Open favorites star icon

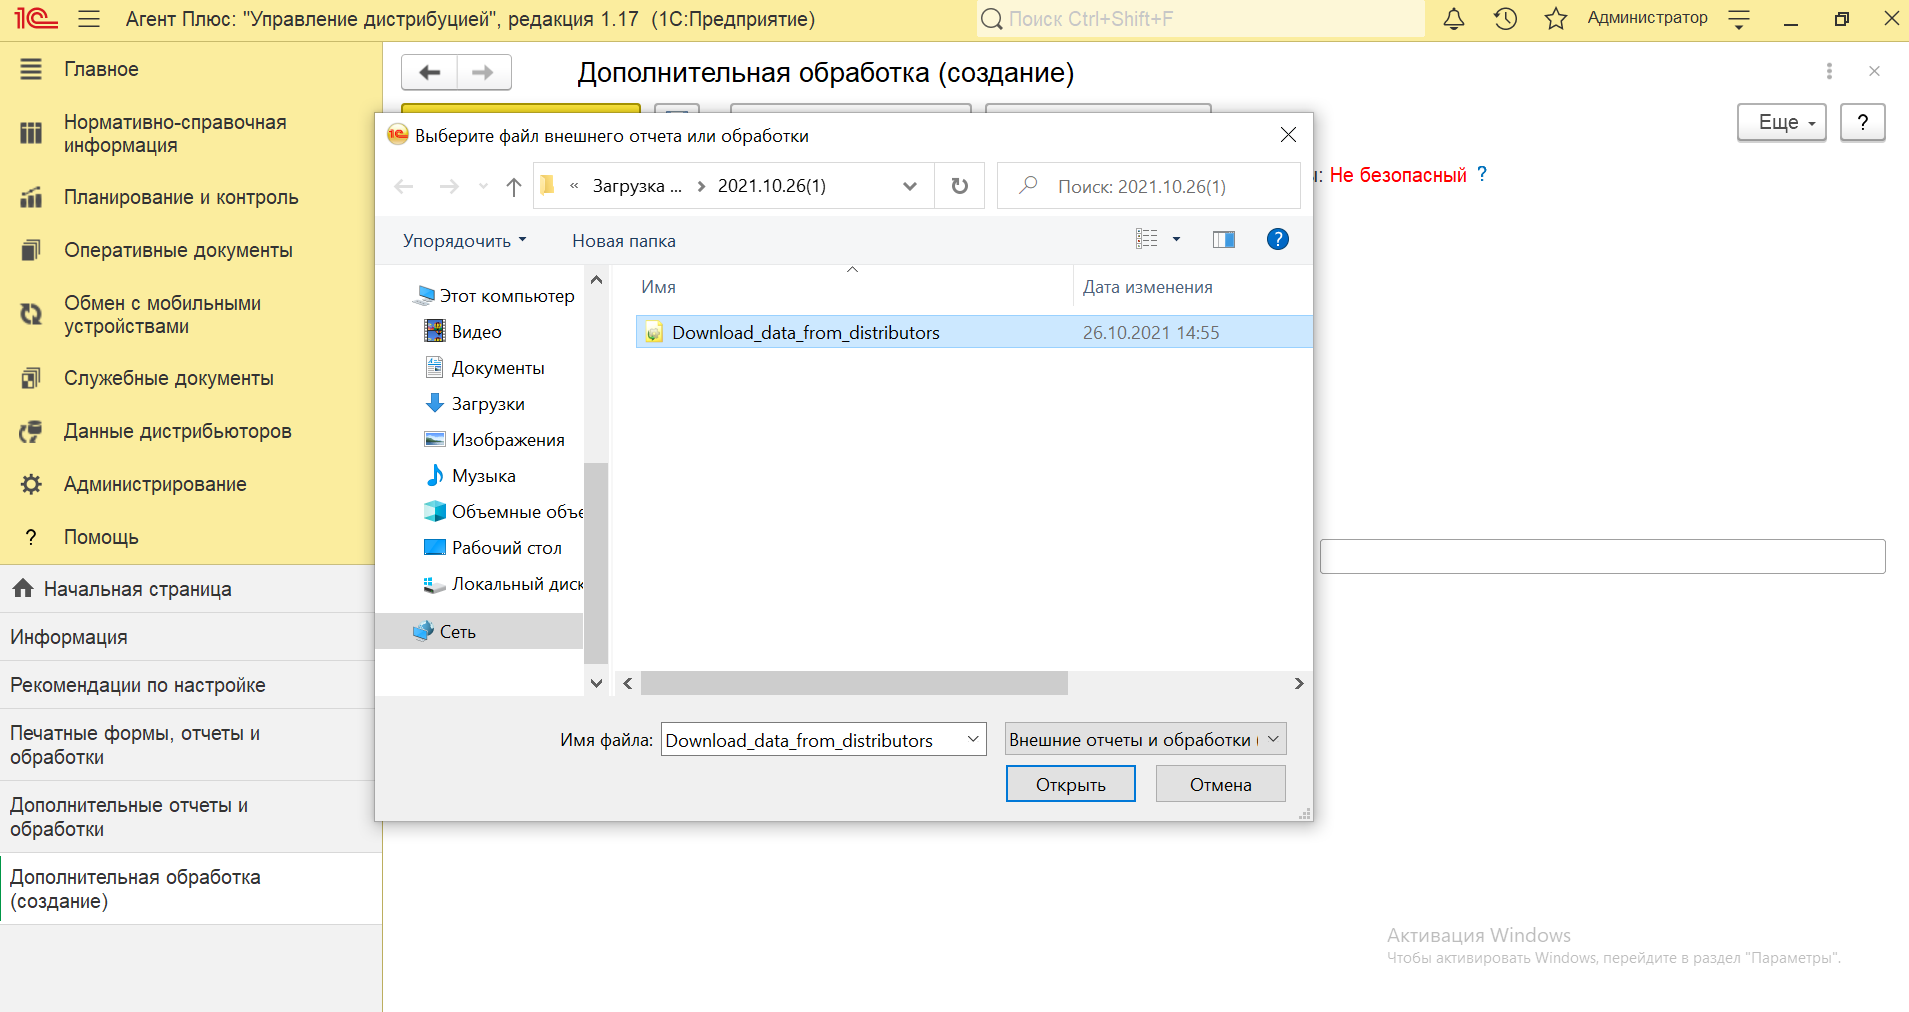point(1556,19)
